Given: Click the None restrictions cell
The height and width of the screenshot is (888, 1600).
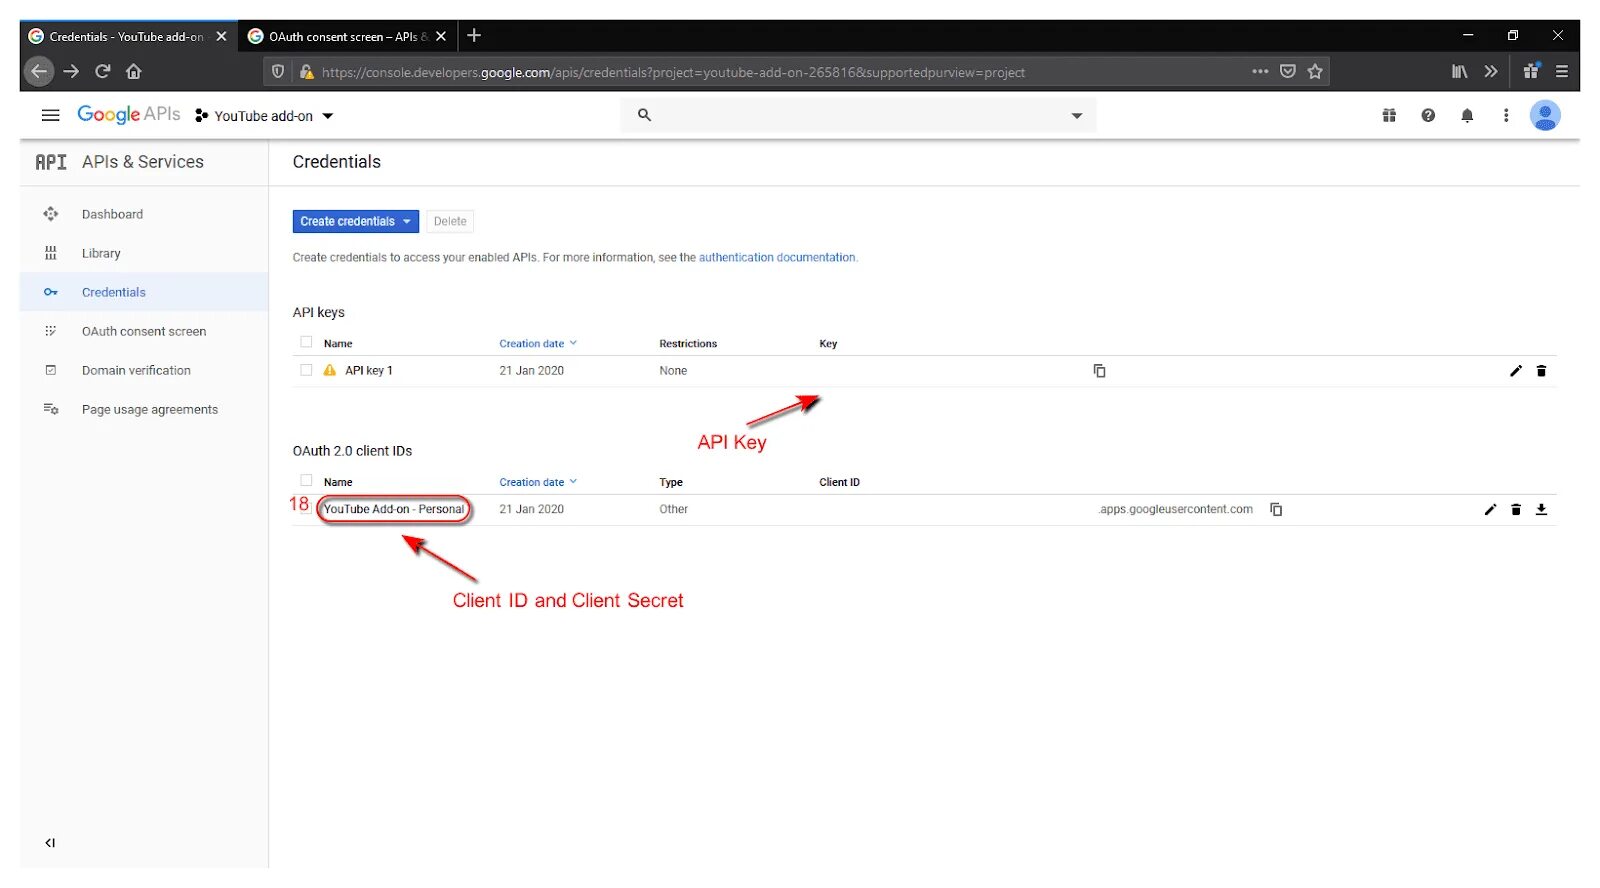Looking at the screenshot, I should 673,370.
